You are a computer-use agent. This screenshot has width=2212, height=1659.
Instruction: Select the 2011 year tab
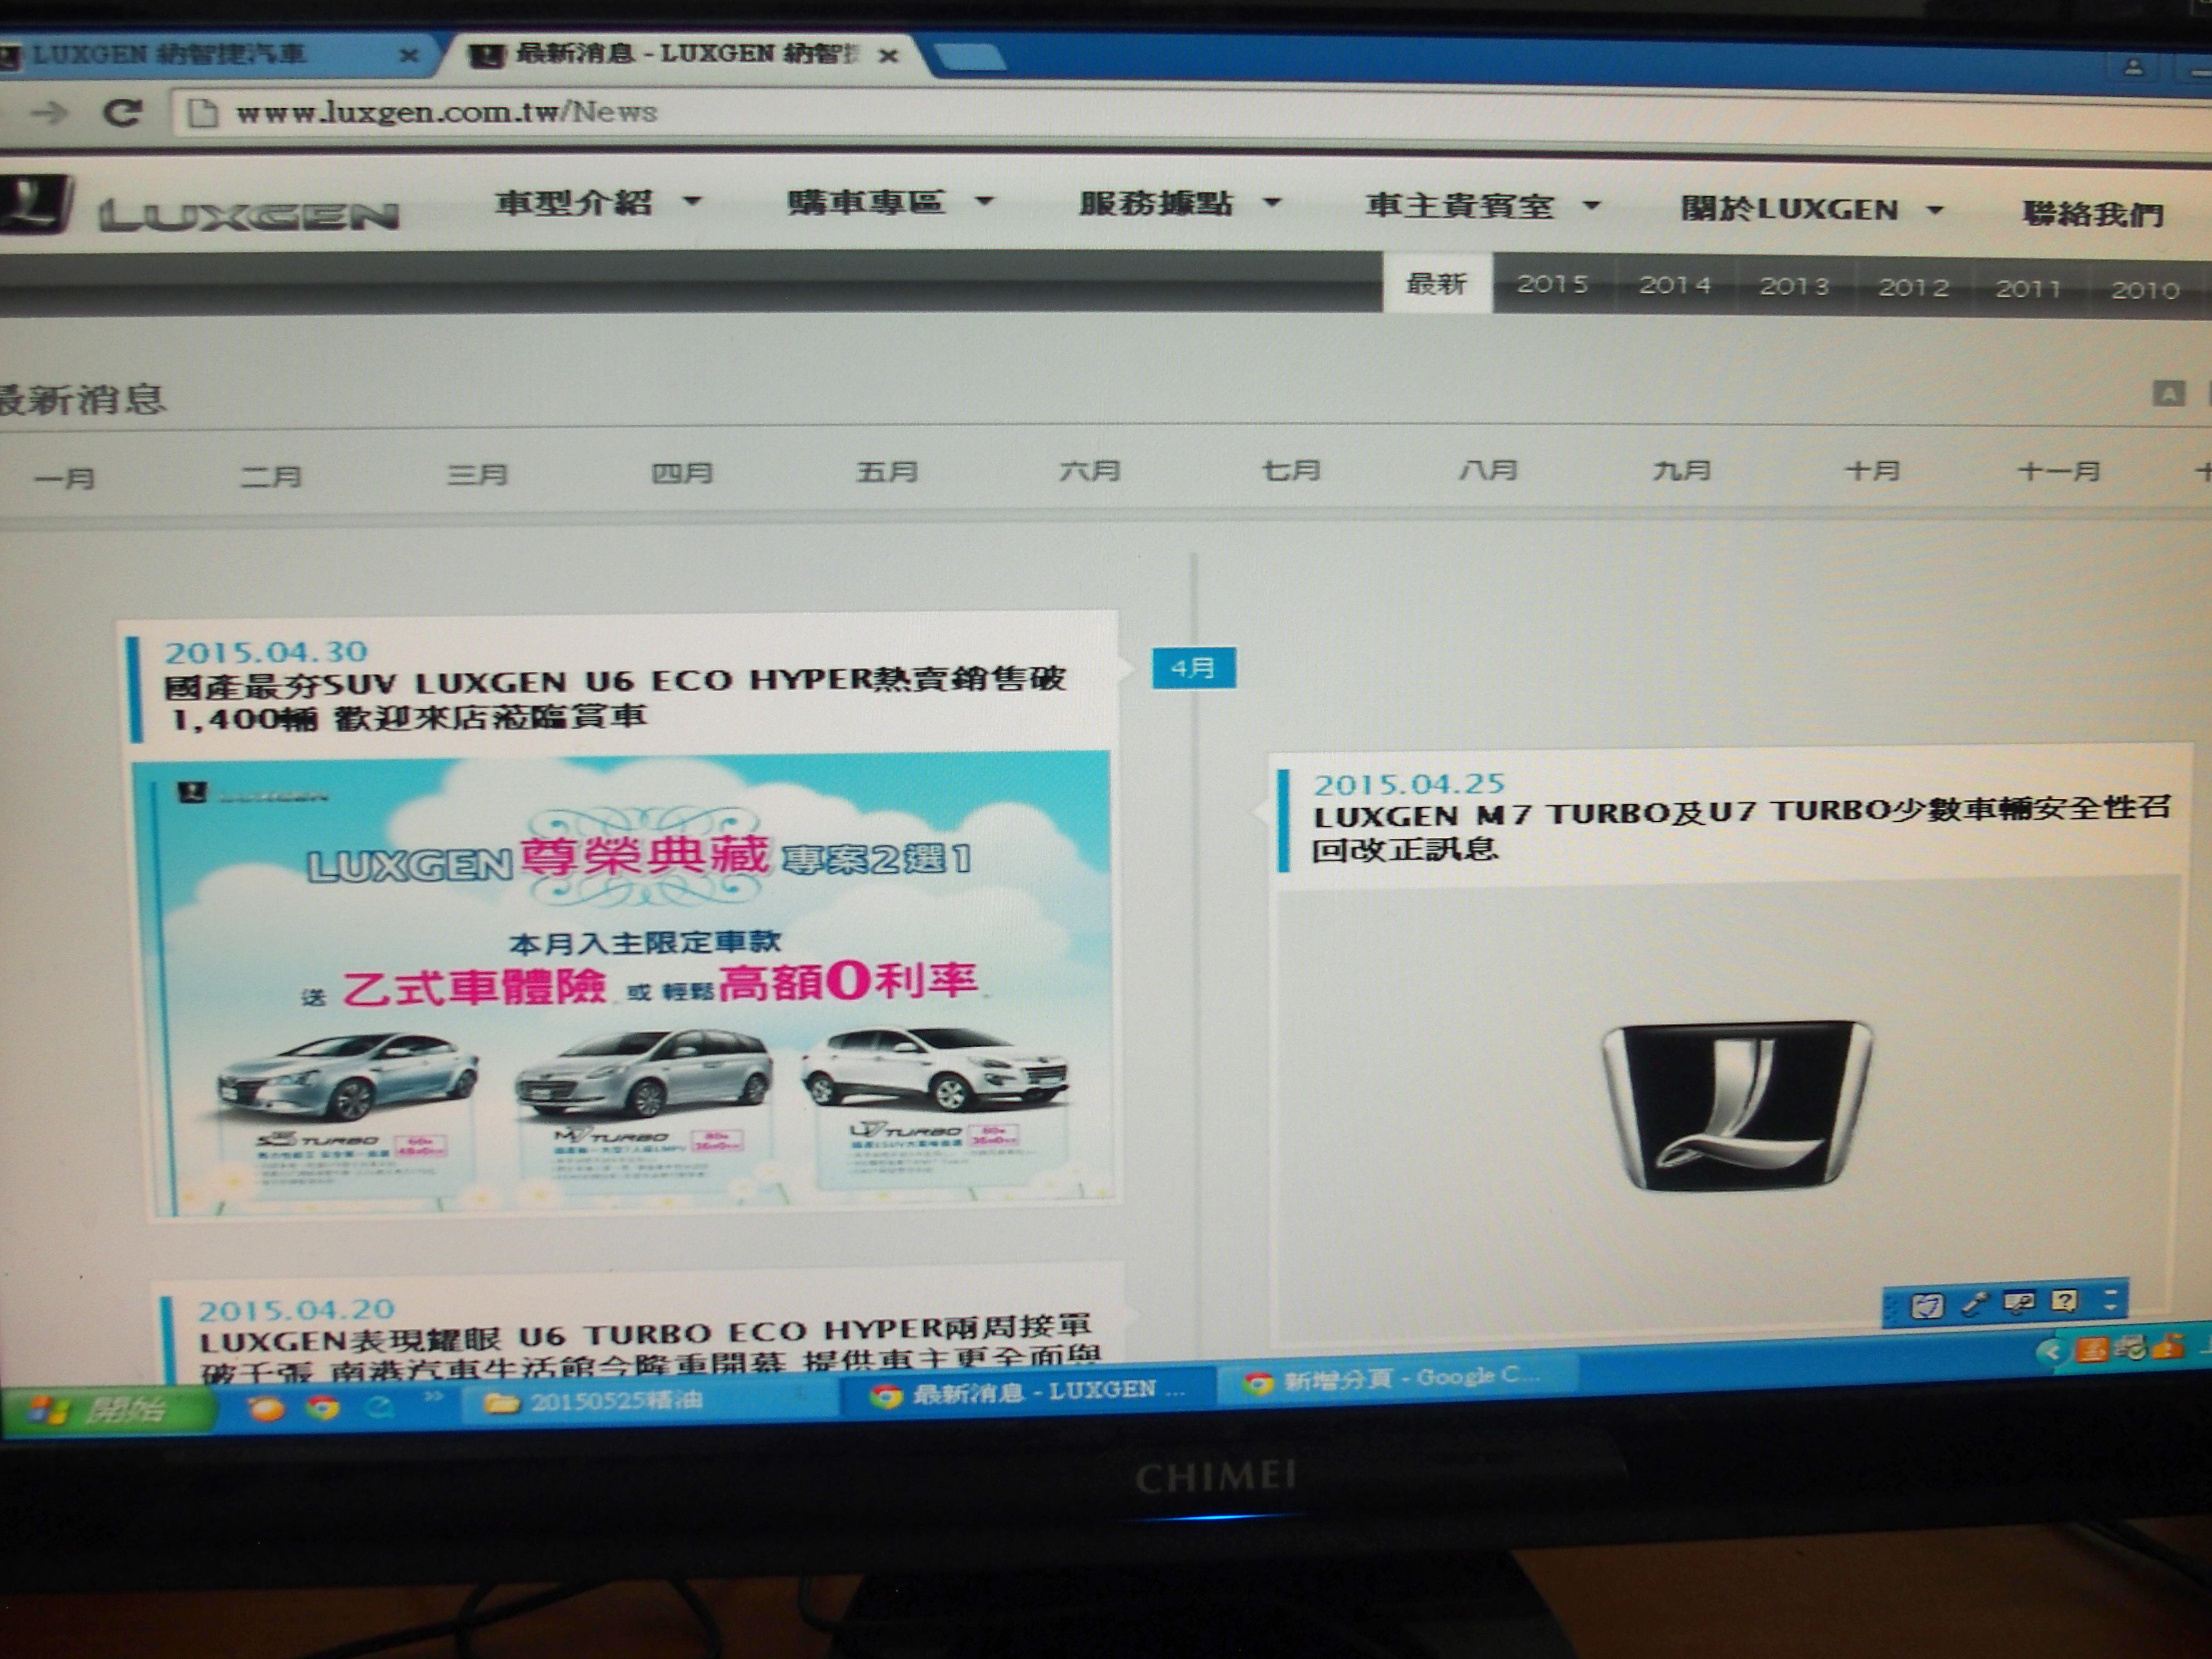tap(2028, 288)
